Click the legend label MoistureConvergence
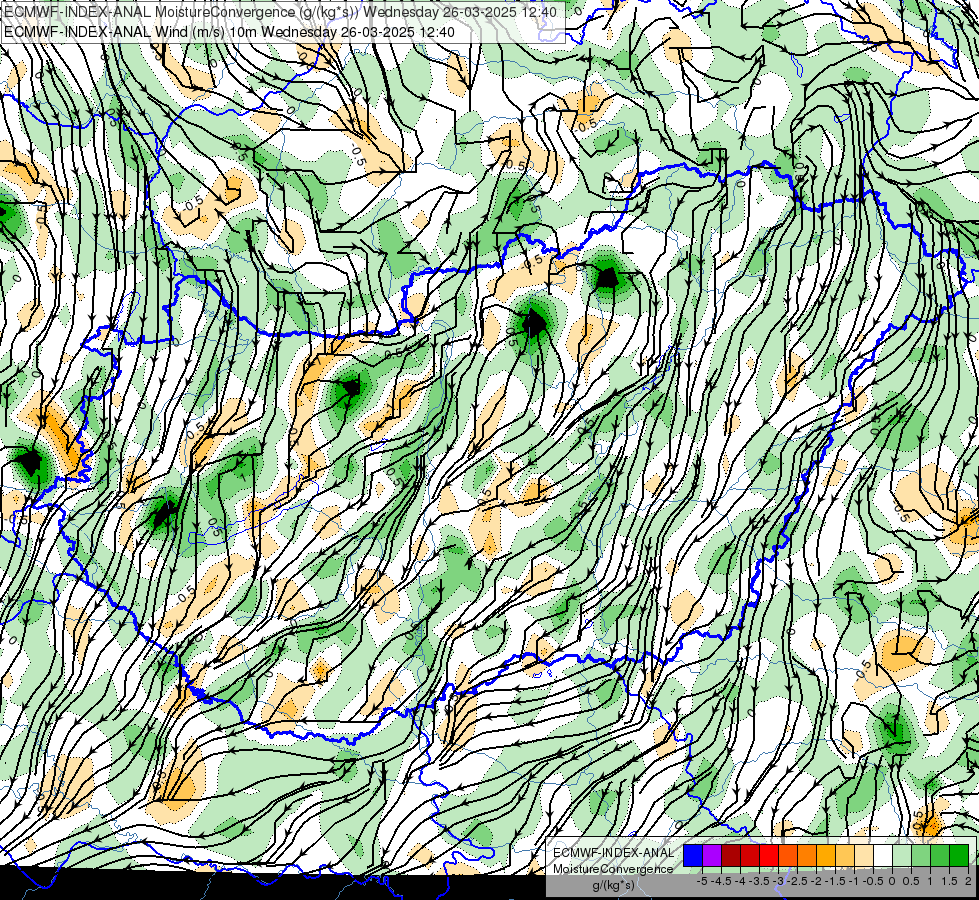Image resolution: width=979 pixels, height=900 pixels. coord(613,869)
